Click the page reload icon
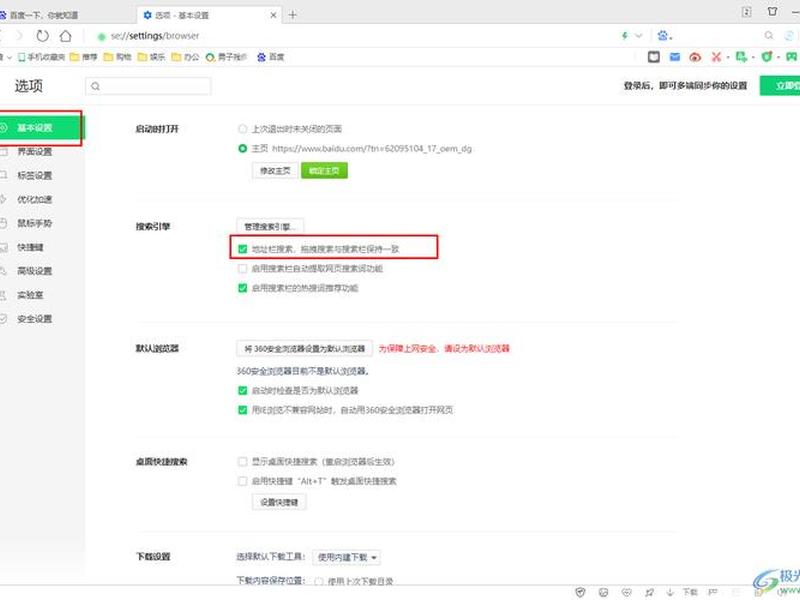This screenshot has width=800, height=600. click(x=42, y=36)
